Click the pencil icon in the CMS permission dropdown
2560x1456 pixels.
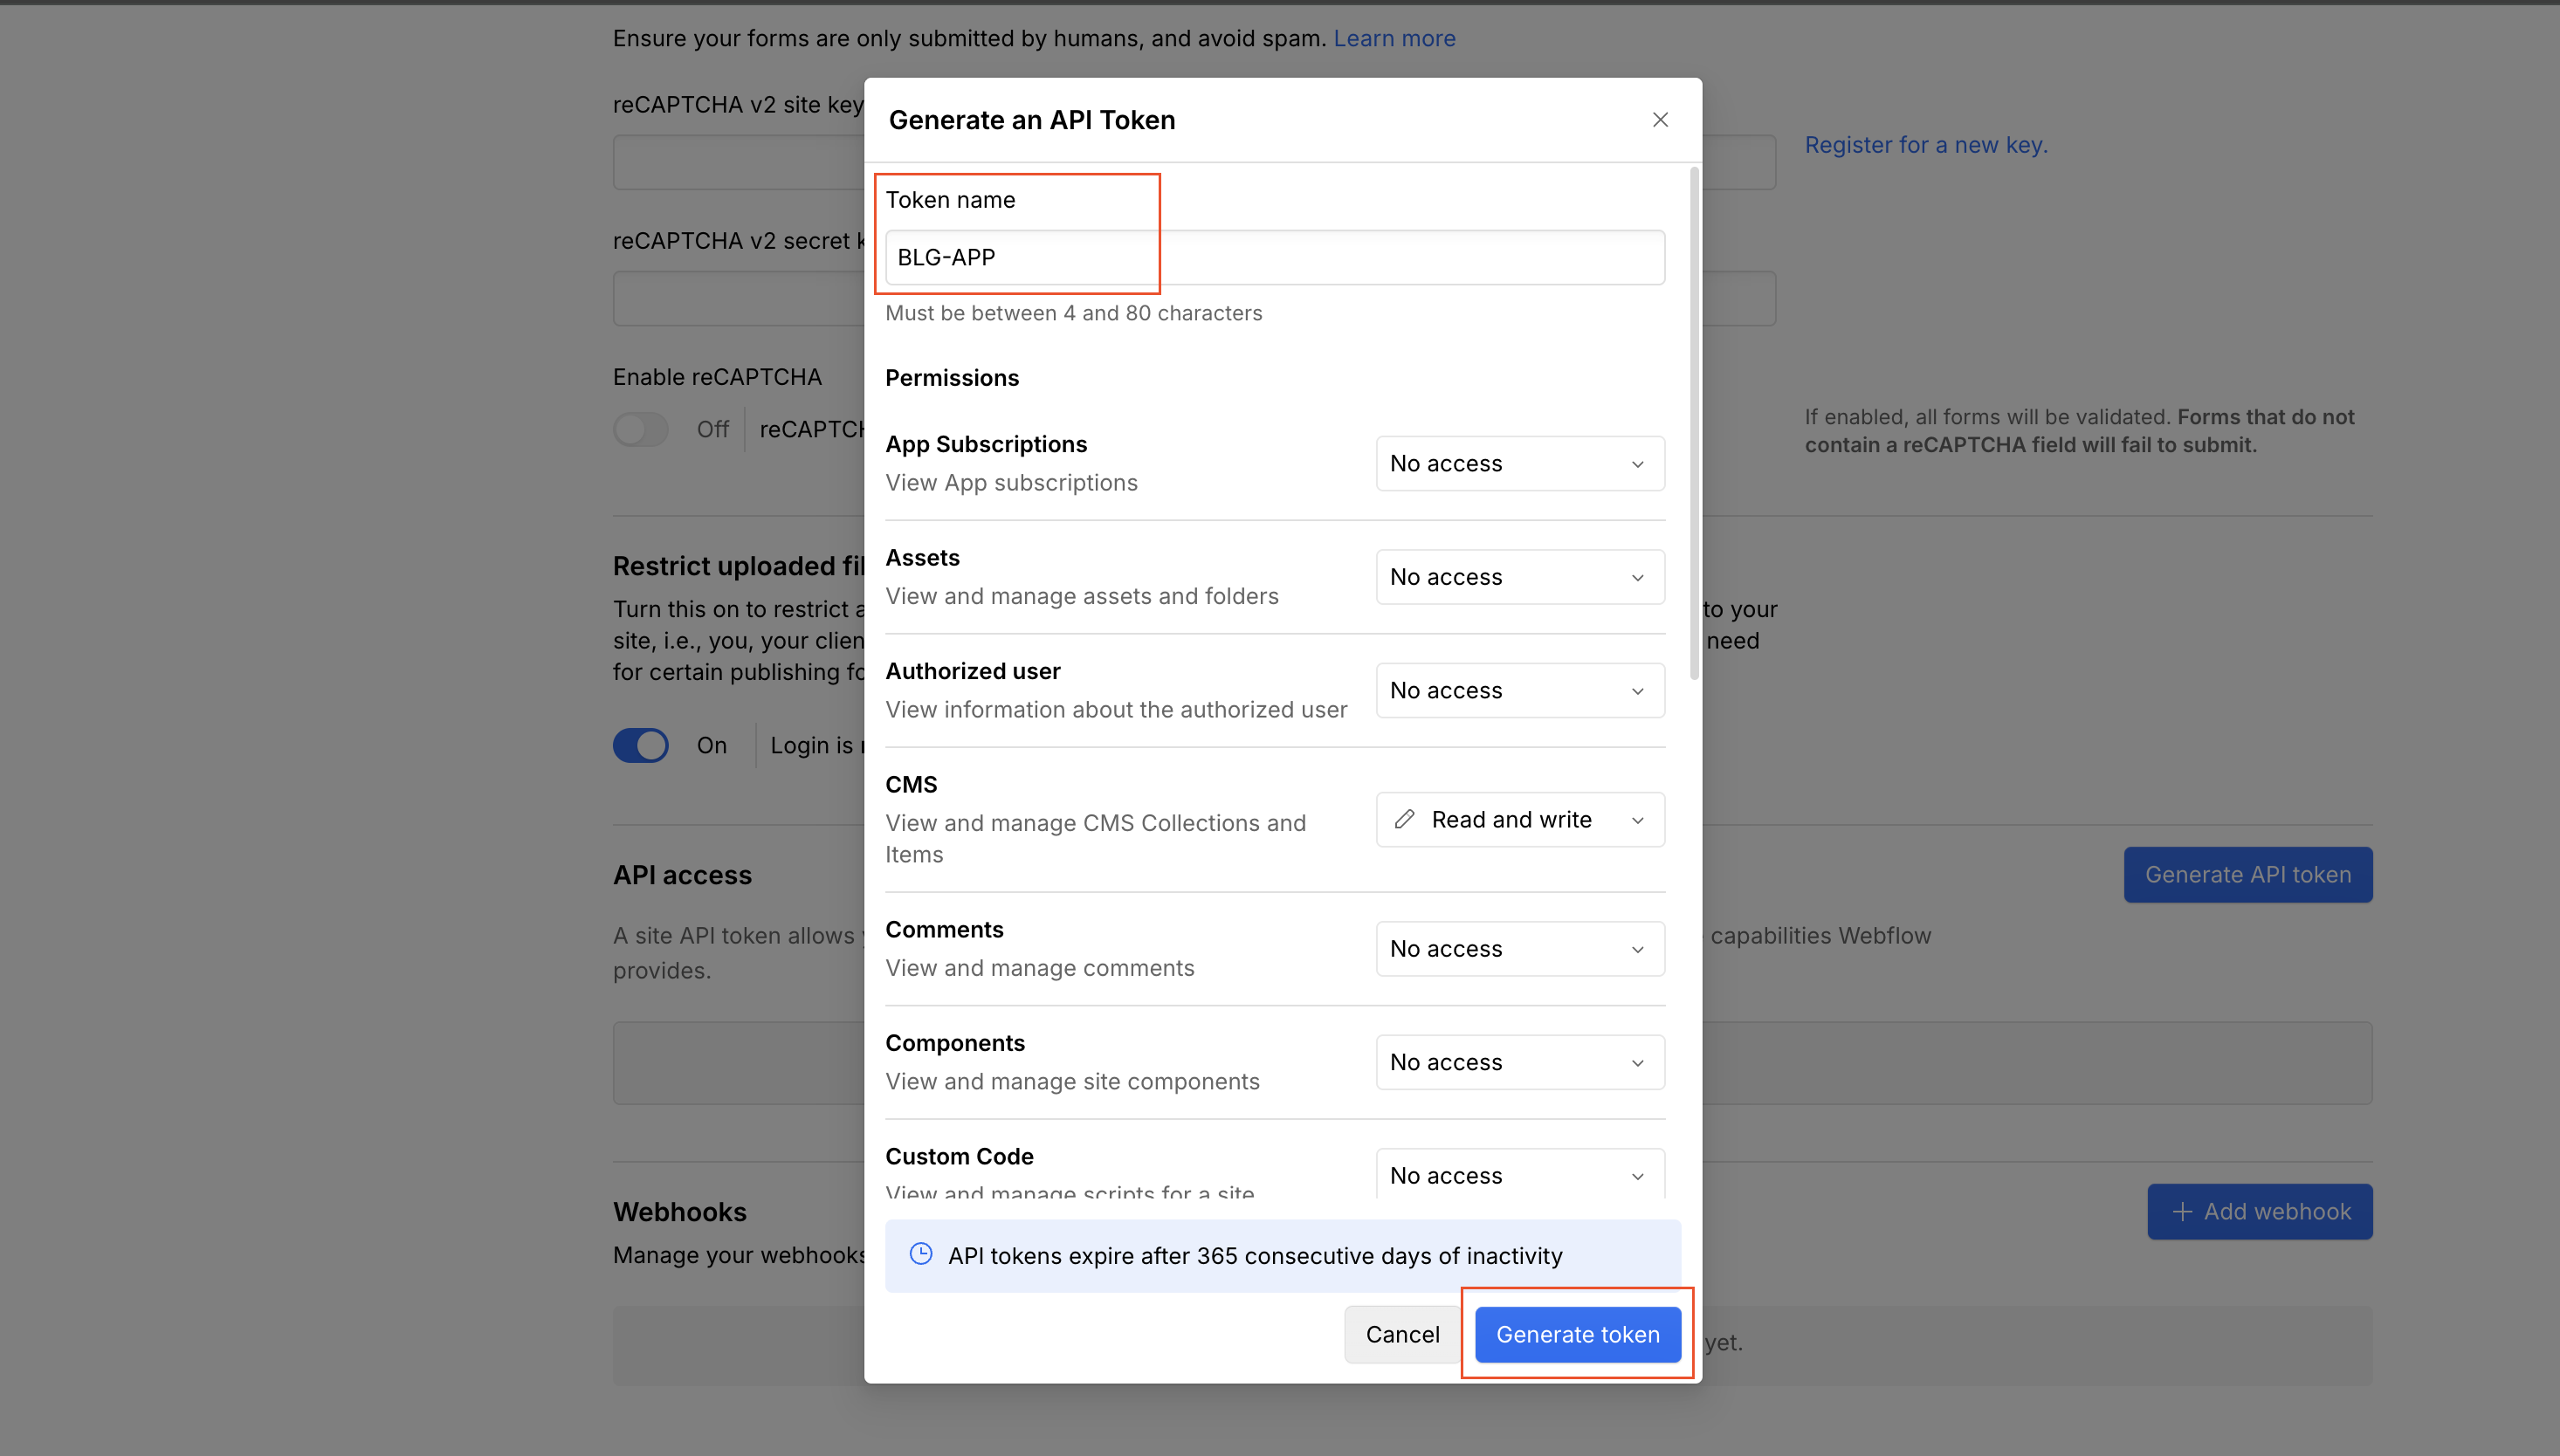tap(1405, 819)
